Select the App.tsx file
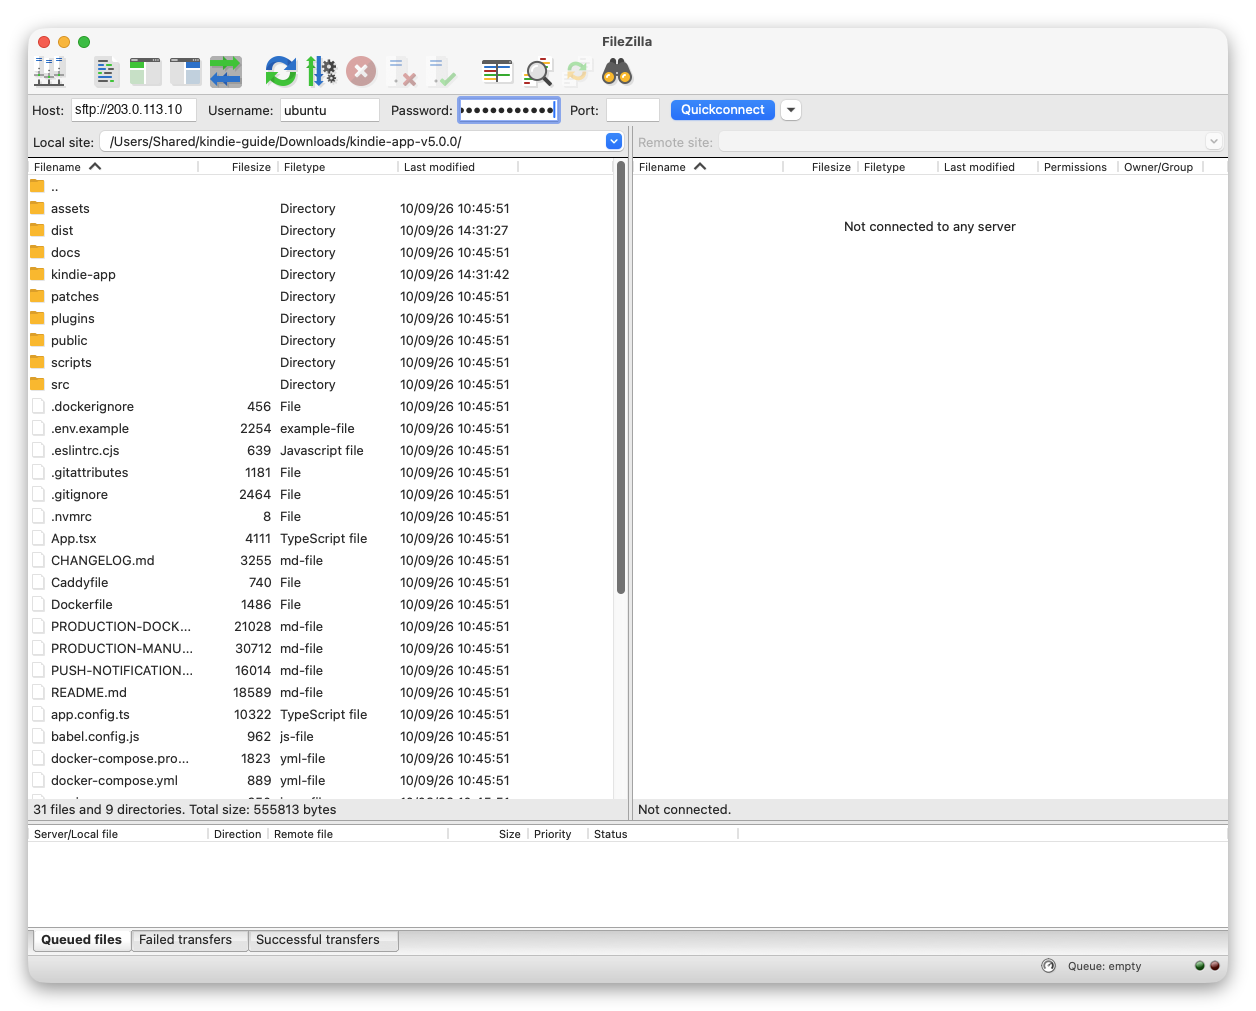The width and height of the screenshot is (1256, 1011). pyautogui.click(x=320, y=538)
